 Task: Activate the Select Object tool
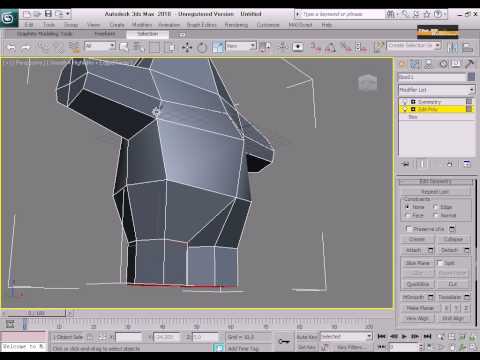pyautogui.click(x=123, y=47)
